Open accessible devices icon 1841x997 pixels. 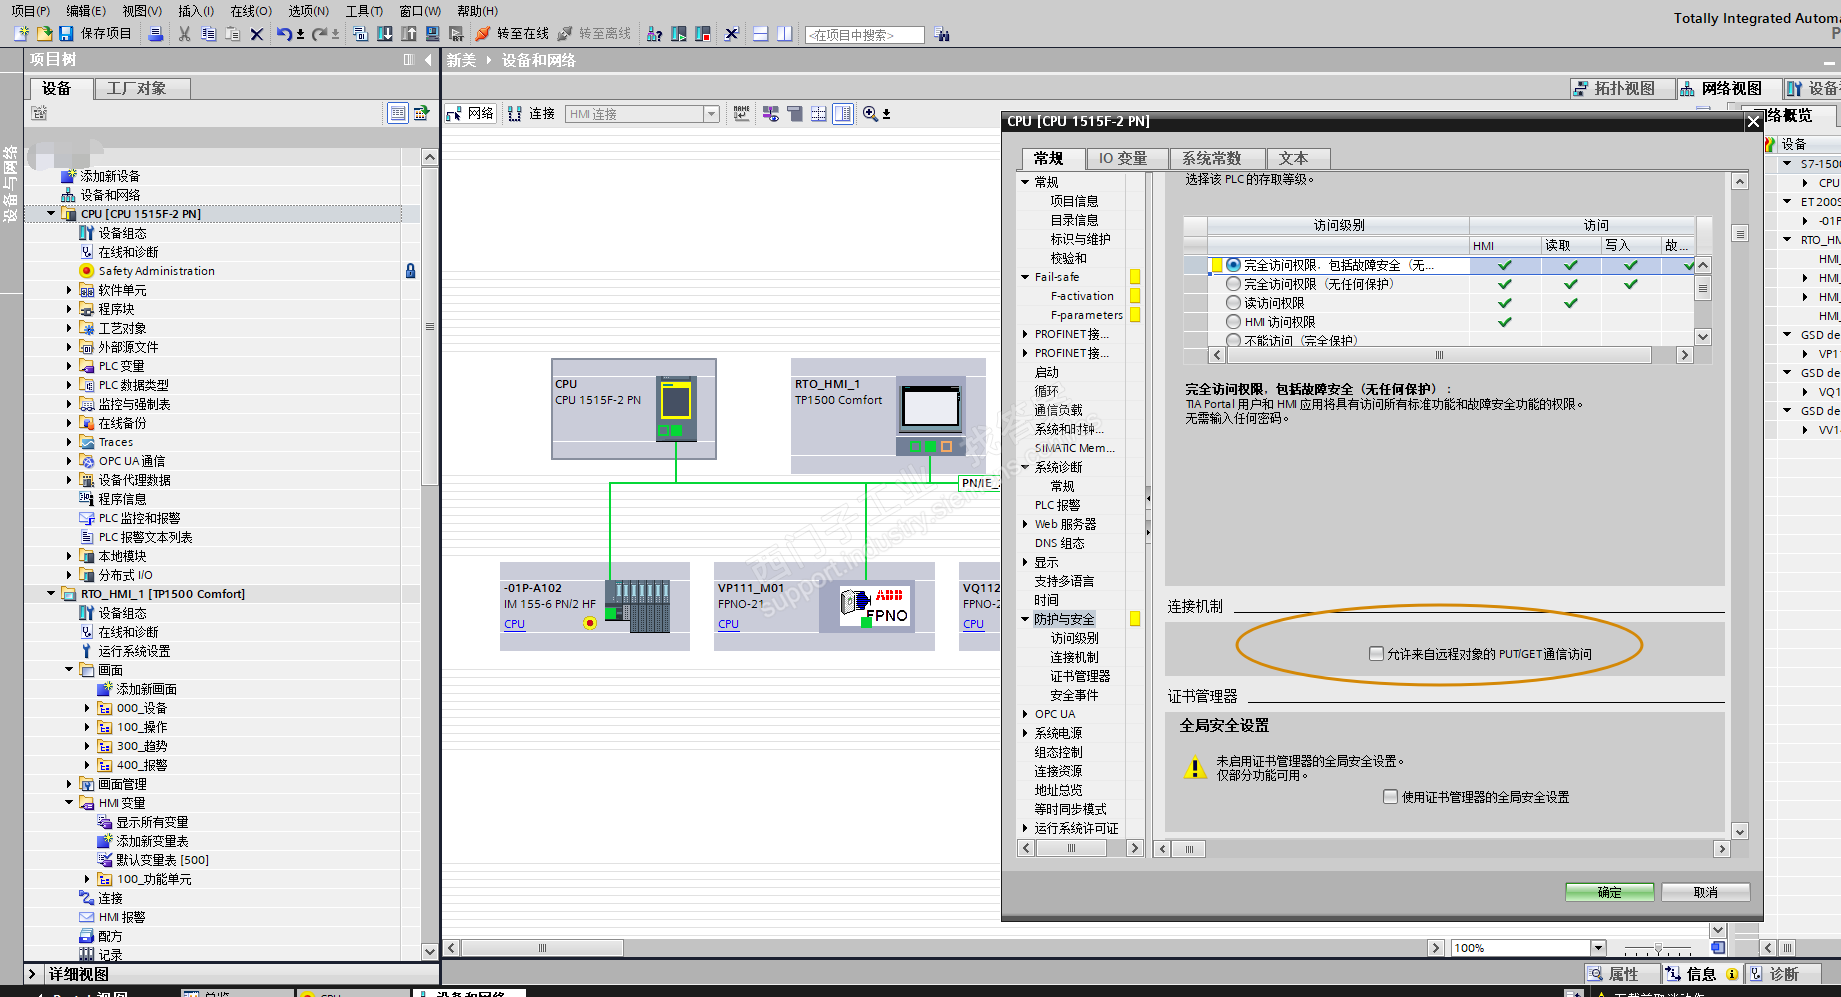(x=654, y=33)
